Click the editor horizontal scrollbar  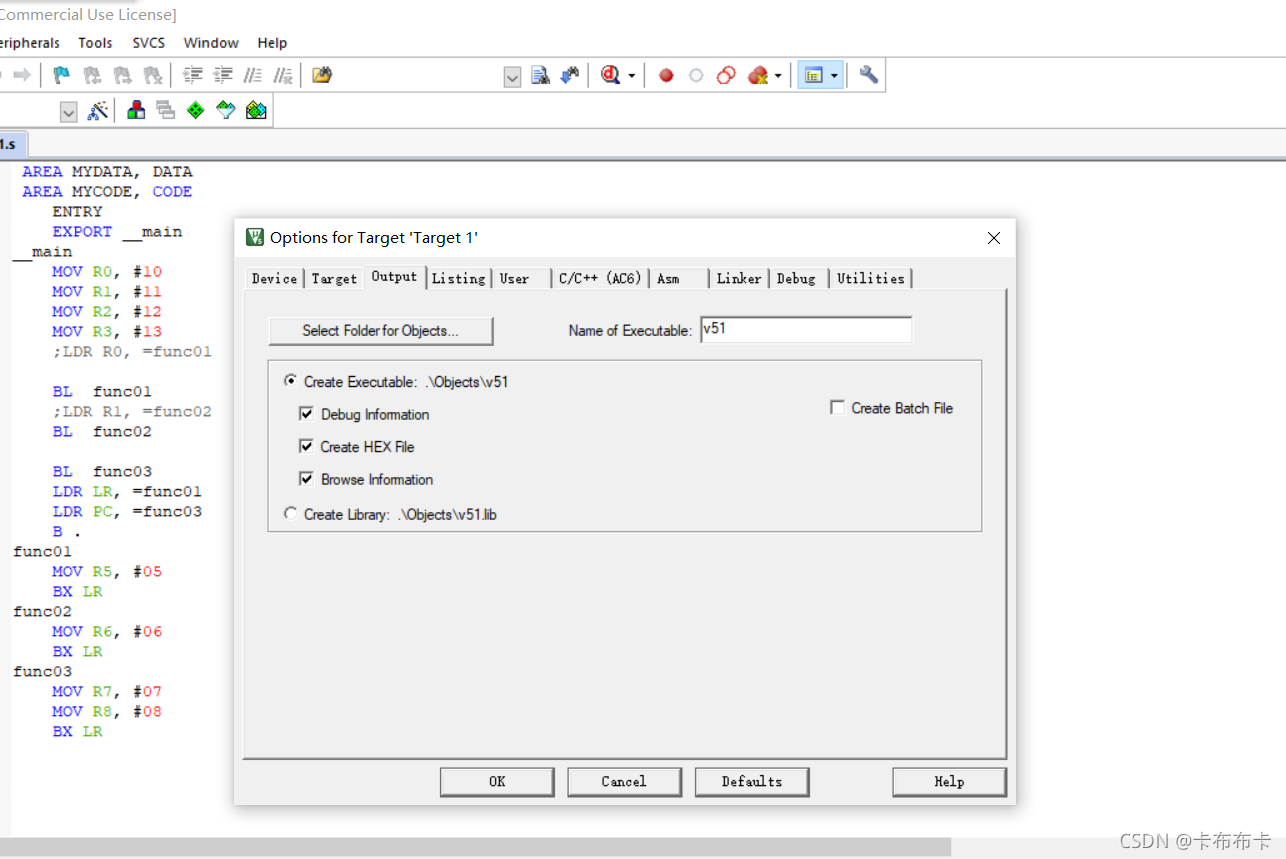(475, 847)
